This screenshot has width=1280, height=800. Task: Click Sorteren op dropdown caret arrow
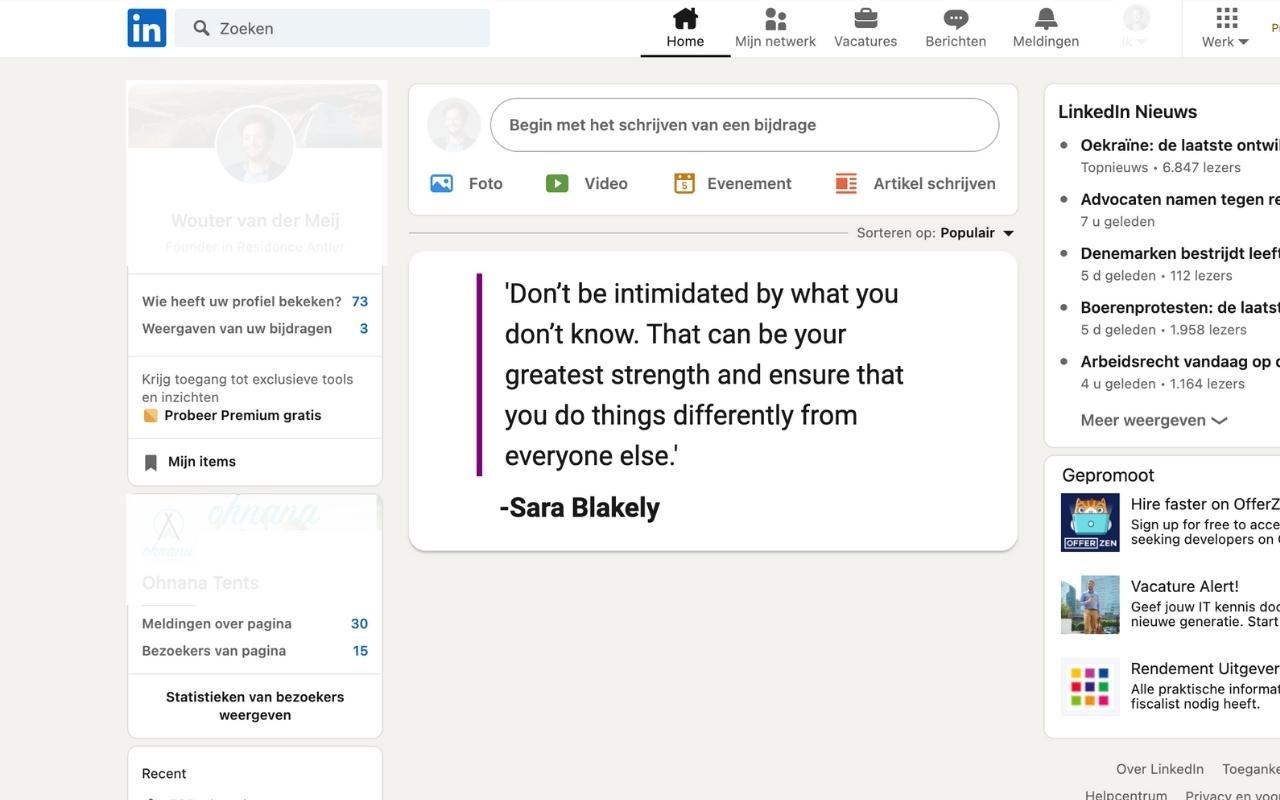click(1008, 234)
